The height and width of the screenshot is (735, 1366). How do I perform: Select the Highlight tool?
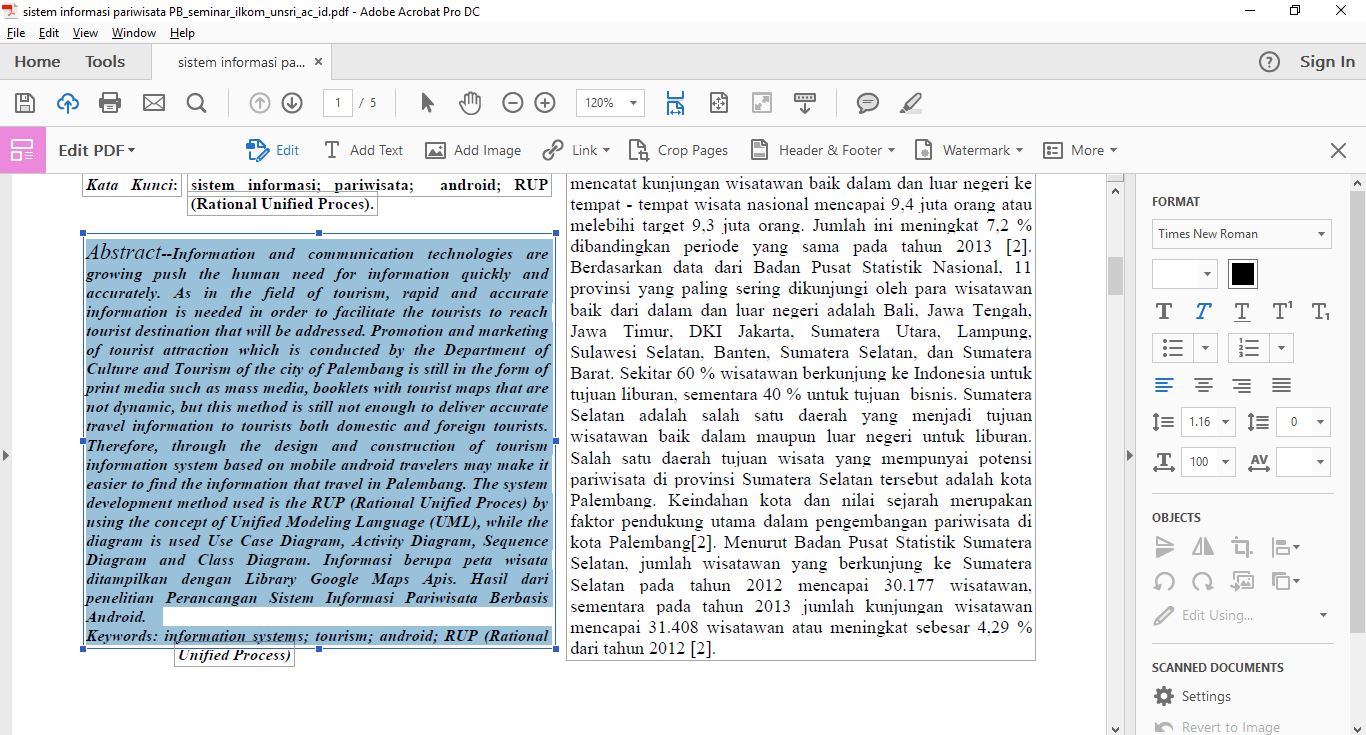coord(910,103)
